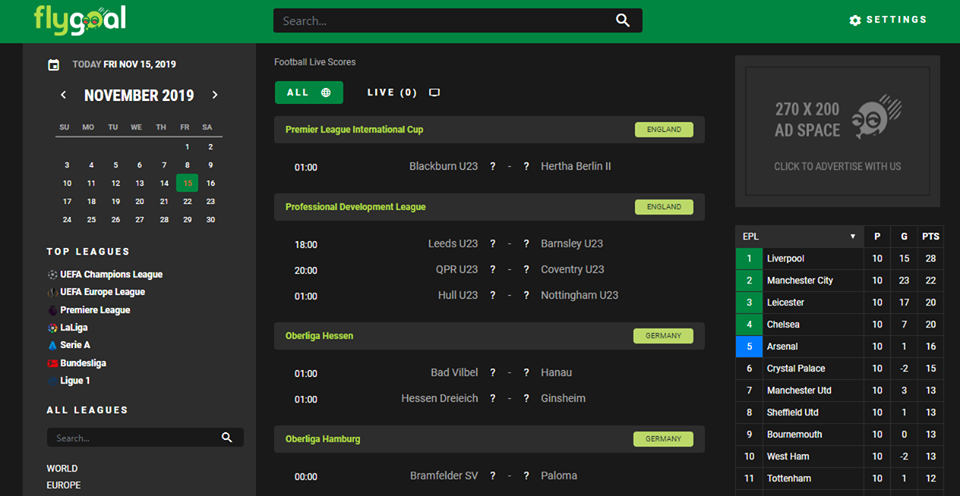This screenshot has height=496, width=960.
Task: Click the LaLiga logo icon
Action: pyautogui.click(x=52, y=328)
